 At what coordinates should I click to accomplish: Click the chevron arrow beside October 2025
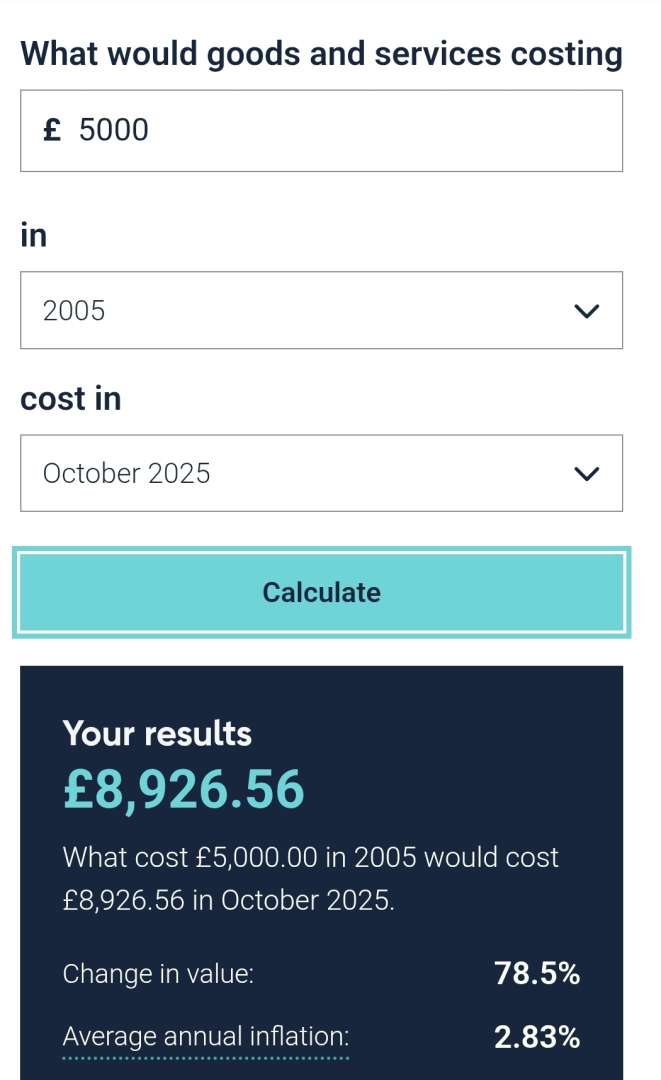coord(586,474)
